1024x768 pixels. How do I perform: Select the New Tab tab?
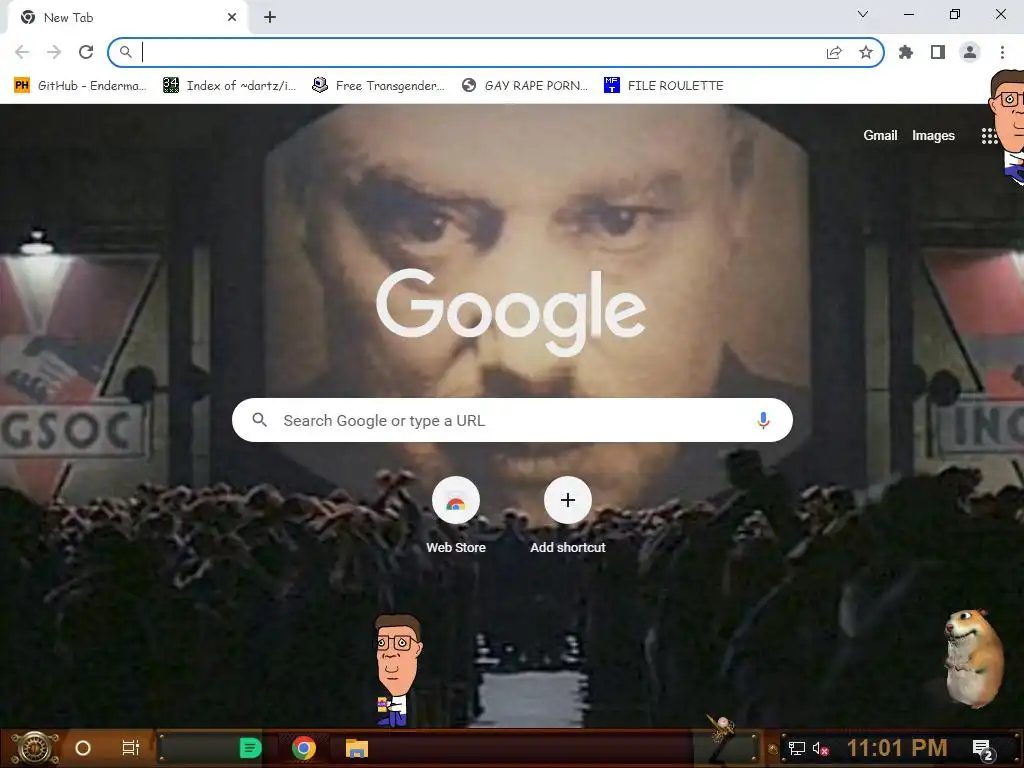click(128, 18)
